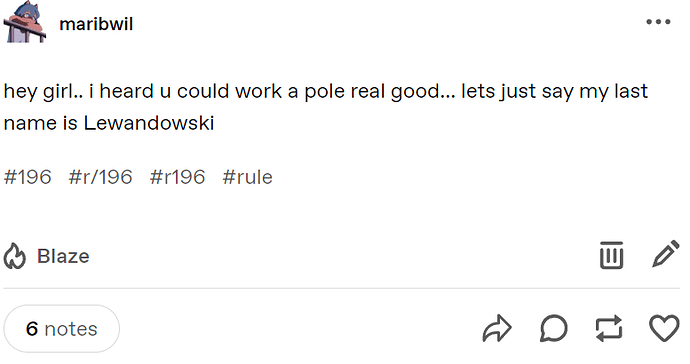690x364 pixels.
Task: Reply using speech bubble icon
Action: pos(554,328)
